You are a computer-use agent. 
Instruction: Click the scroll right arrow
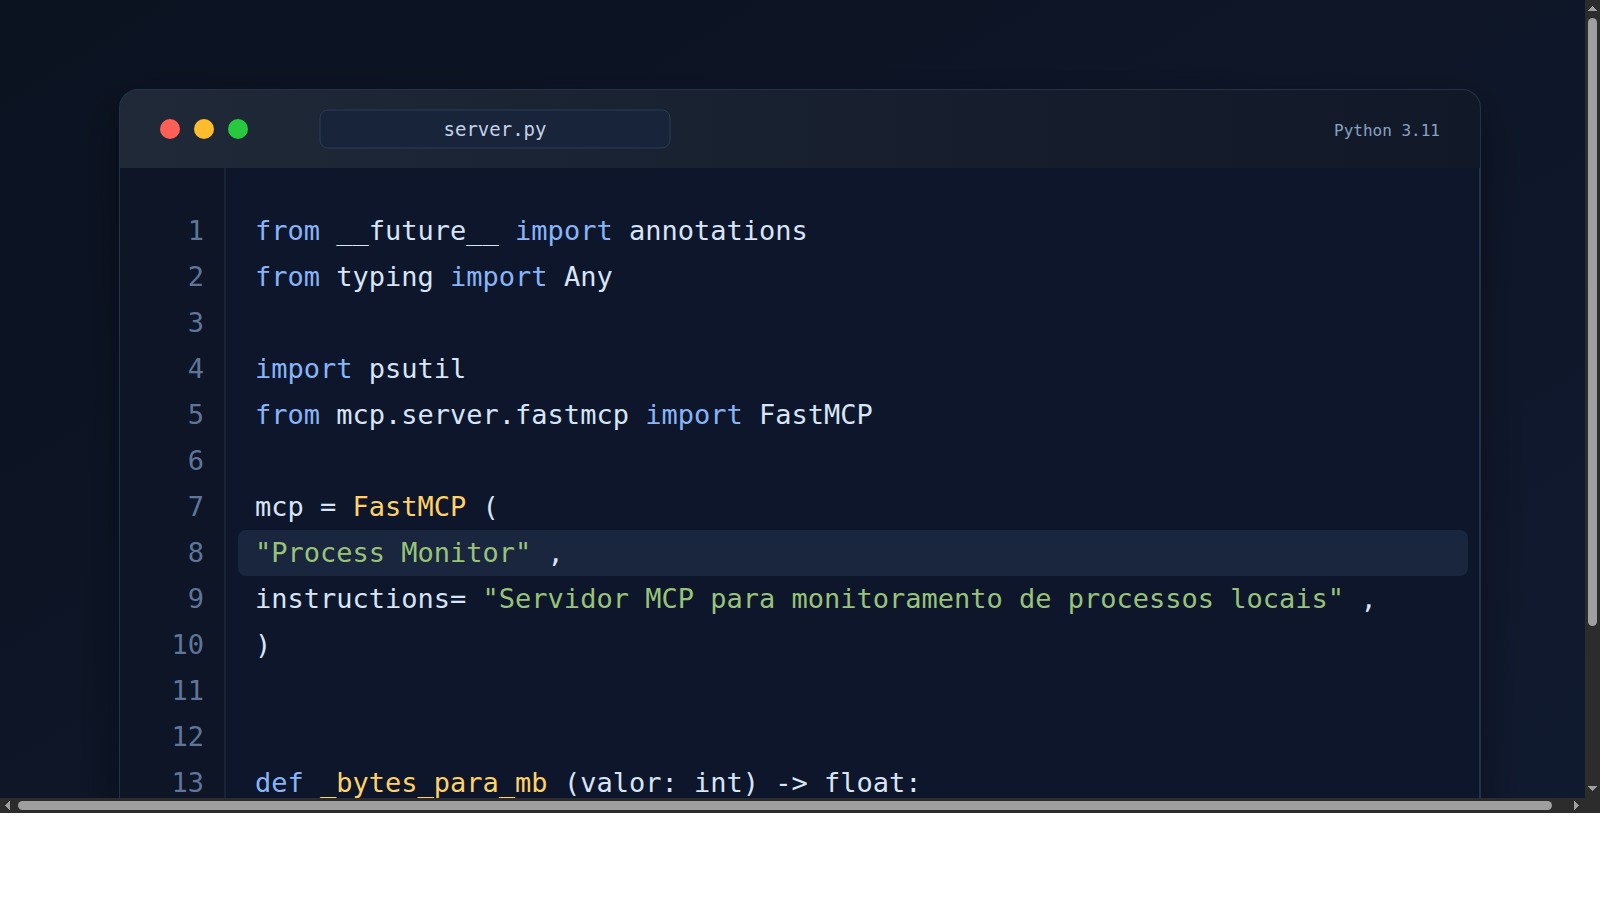(1576, 805)
